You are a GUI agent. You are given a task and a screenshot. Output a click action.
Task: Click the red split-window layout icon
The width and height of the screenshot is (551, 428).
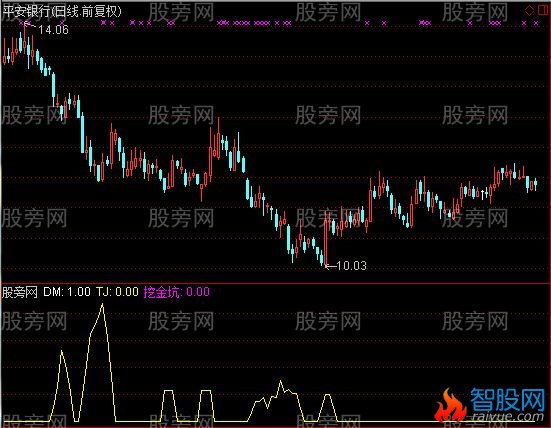tap(544, 10)
